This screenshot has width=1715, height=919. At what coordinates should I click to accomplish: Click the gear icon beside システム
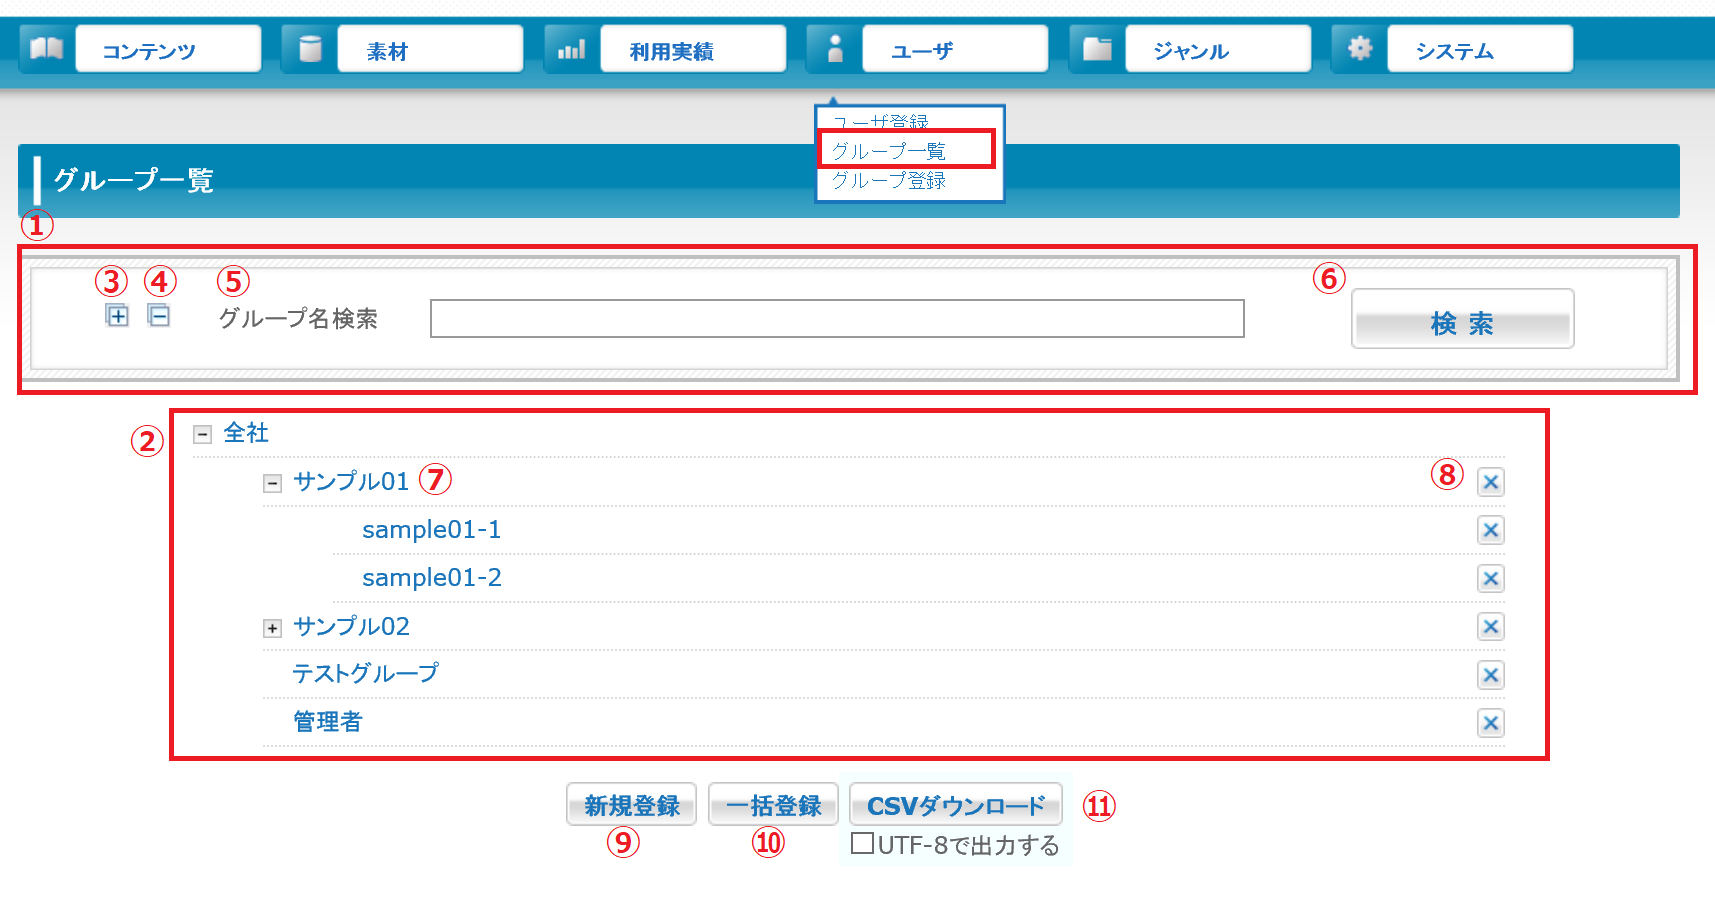(1359, 48)
